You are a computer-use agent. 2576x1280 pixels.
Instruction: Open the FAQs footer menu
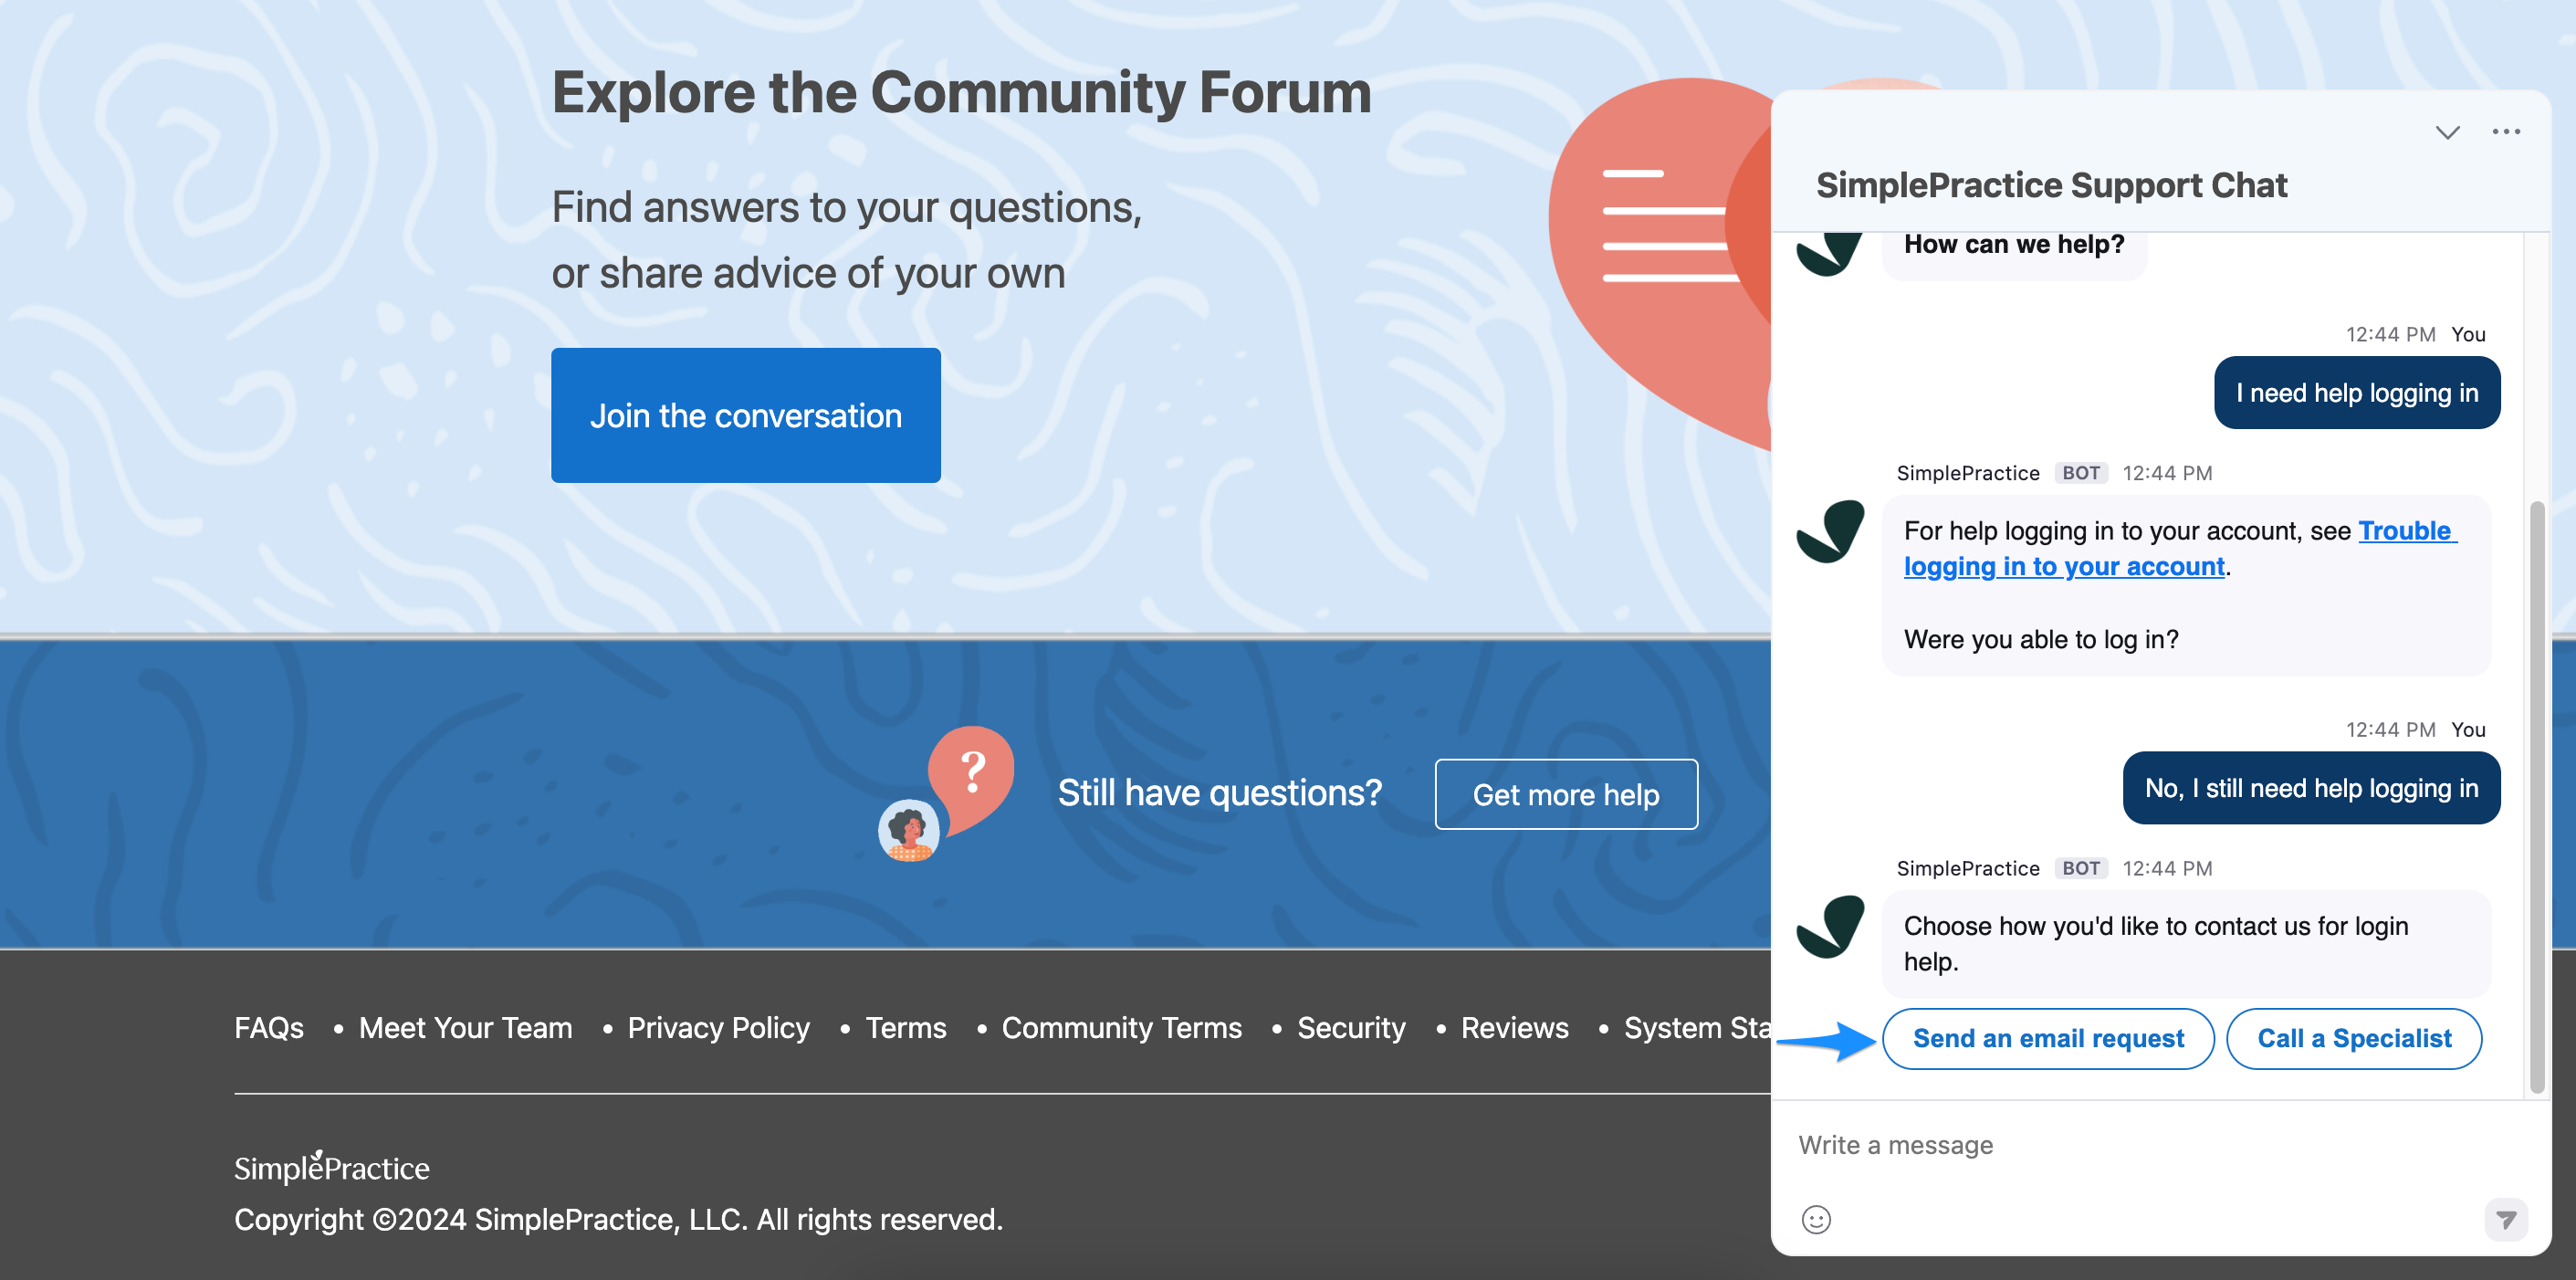268,1027
